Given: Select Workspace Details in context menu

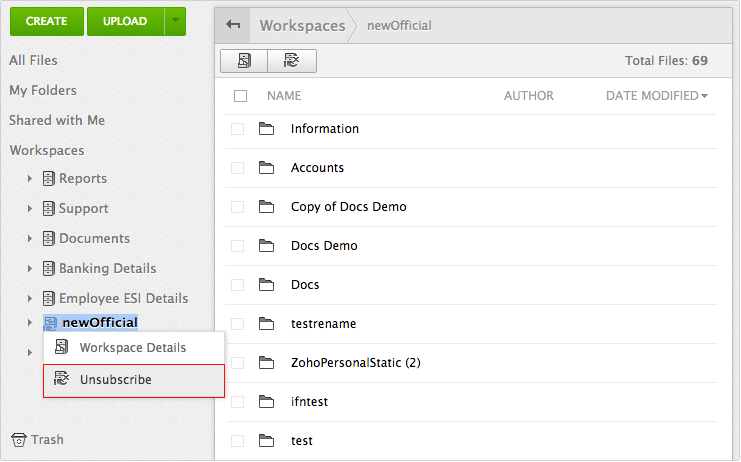Looking at the screenshot, I should pyautogui.click(x=132, y=348).
